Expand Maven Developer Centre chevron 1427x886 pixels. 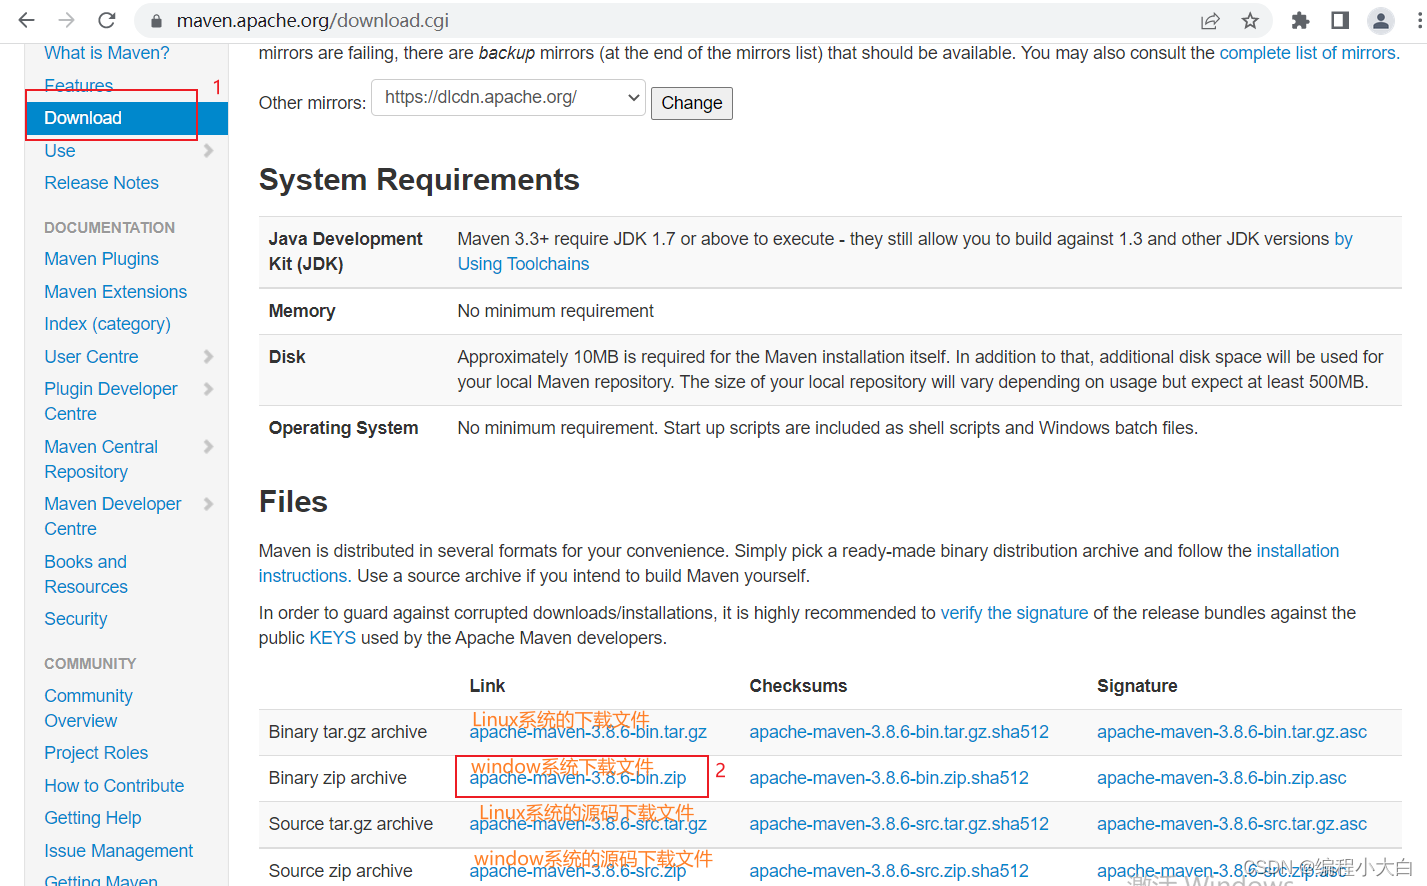[208, 504]
